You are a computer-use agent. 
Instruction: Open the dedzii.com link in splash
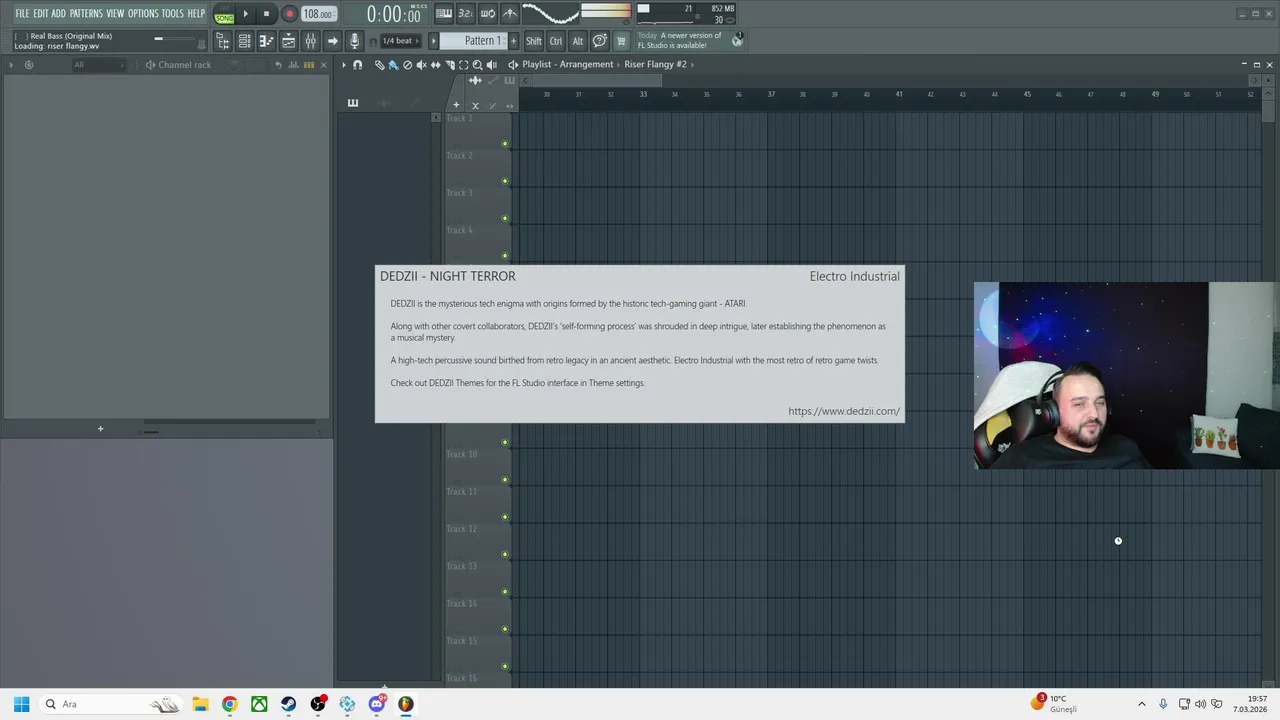click(844, 411)
